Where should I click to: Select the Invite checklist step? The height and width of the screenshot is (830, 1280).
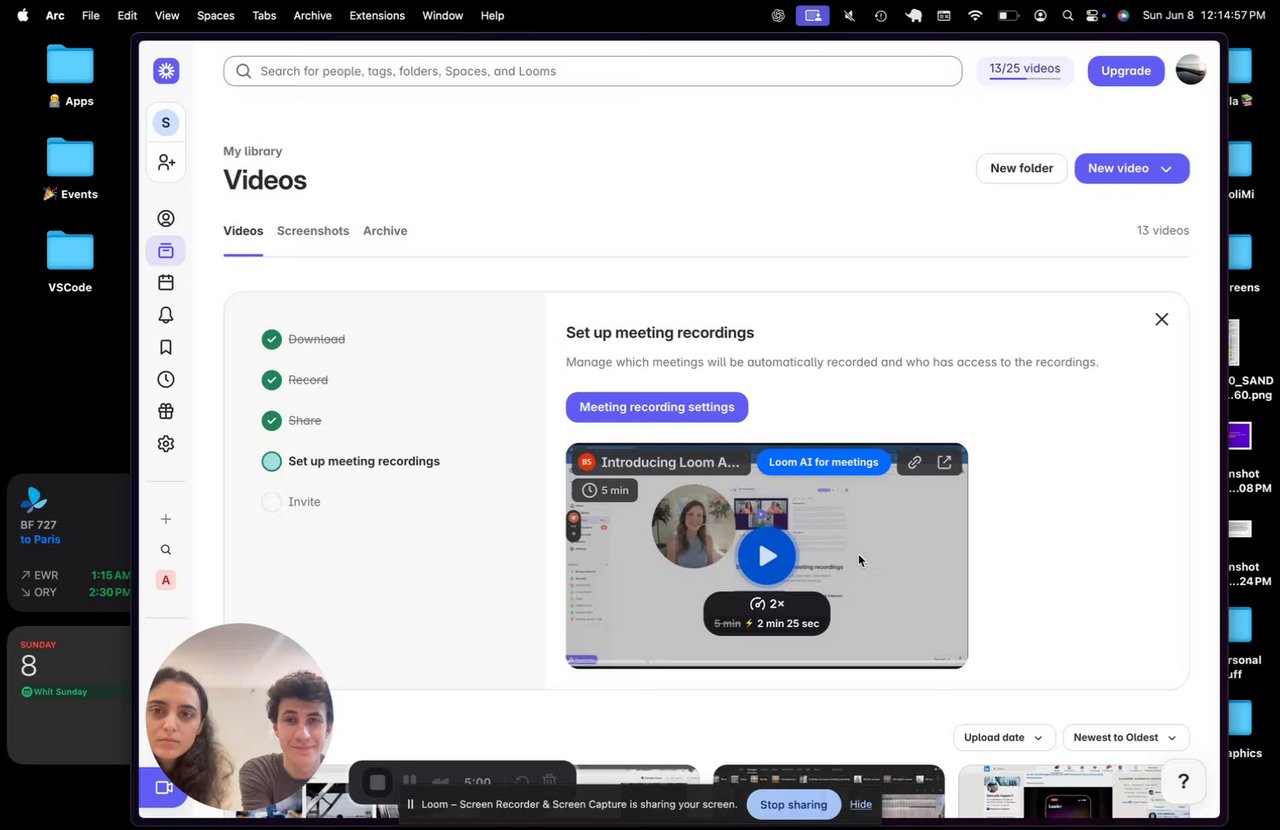coord(291,502)
